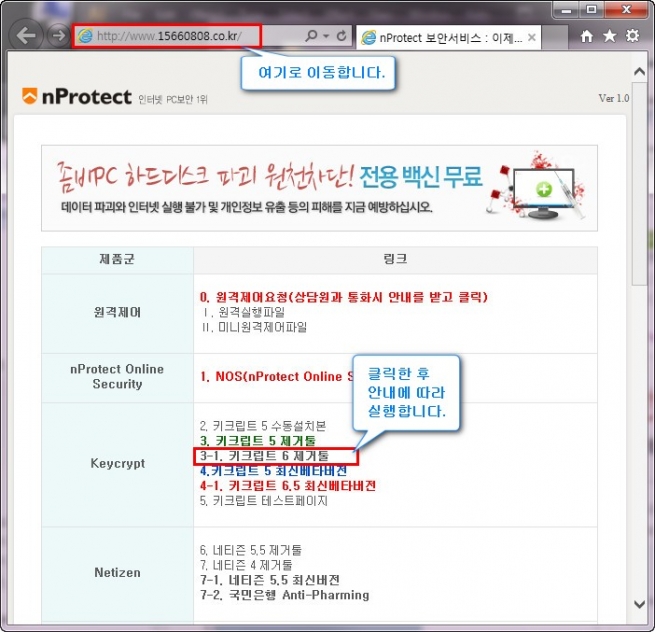Open the 7-2. 국민은행 Anti-Pharming link

pyautogui.click(x=284, y=595)
